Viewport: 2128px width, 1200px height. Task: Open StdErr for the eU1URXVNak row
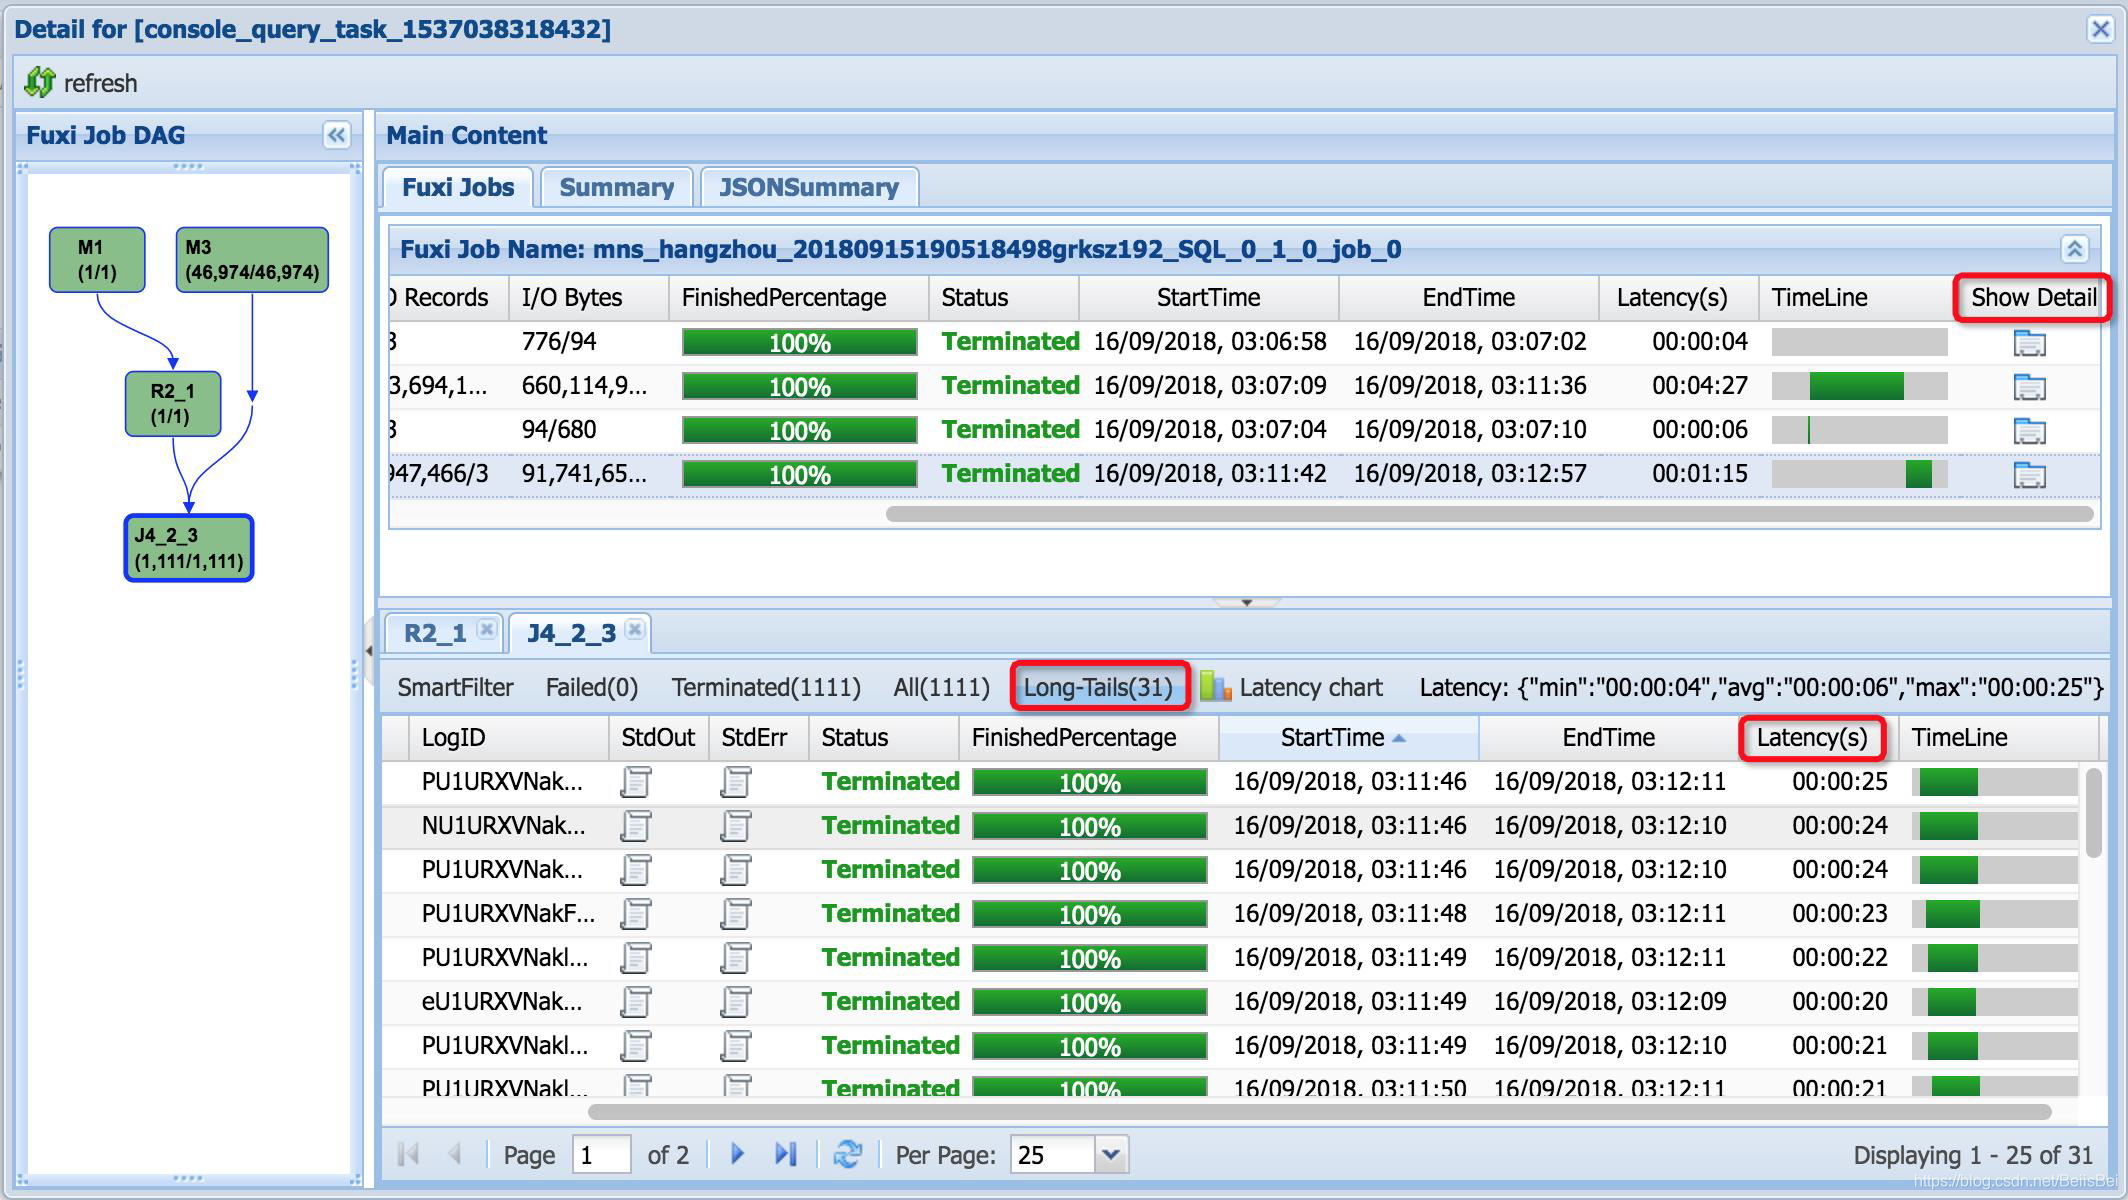click(x=736, y=1002)
